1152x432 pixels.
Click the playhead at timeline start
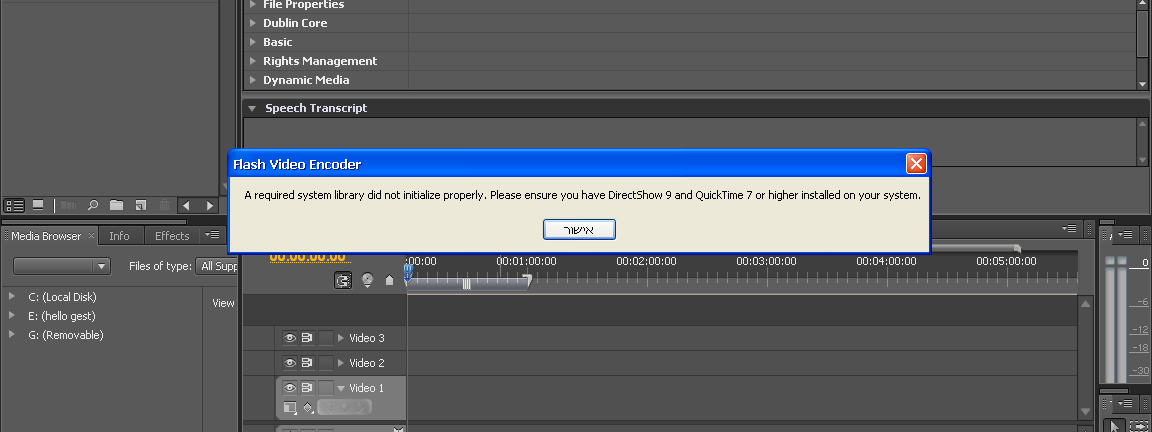(x=408, y=270)
